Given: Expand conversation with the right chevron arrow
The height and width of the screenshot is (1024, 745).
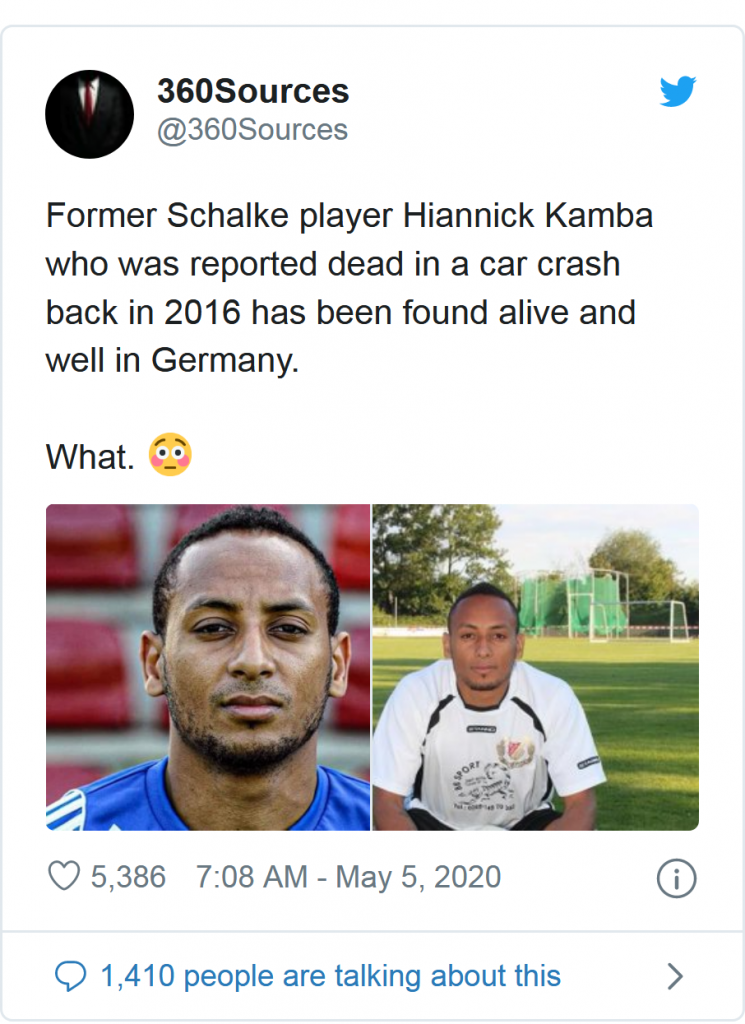Looking at the screenshot, I should pyautogui.click(x=675, y=976).
